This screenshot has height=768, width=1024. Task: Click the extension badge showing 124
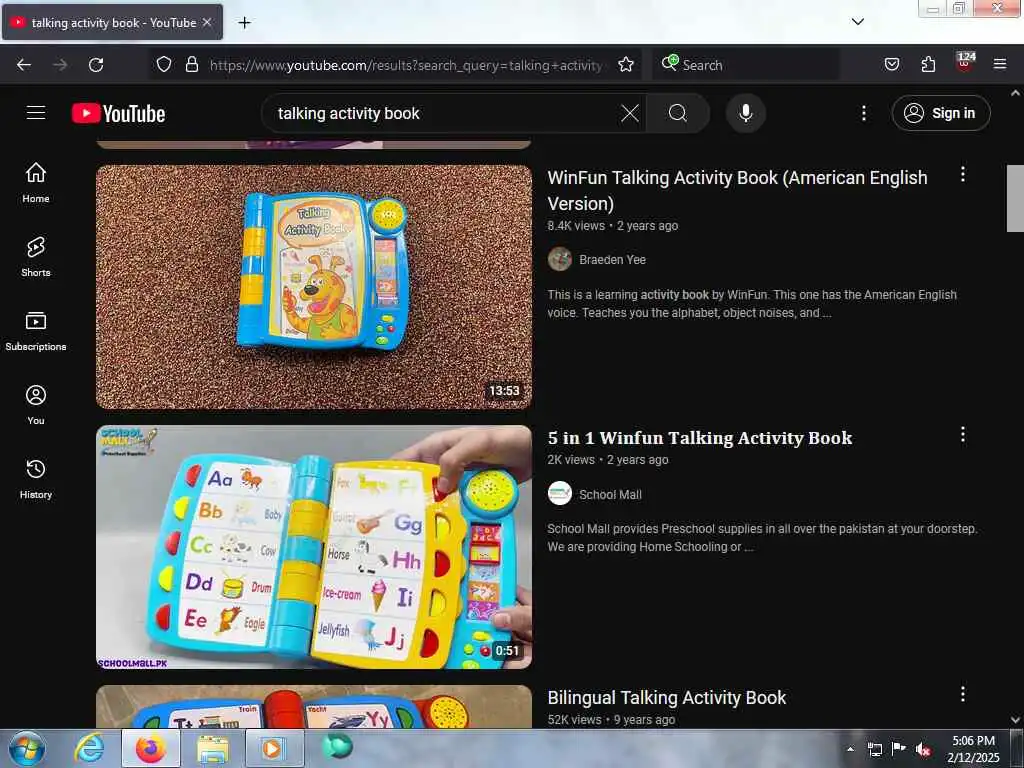965,61
